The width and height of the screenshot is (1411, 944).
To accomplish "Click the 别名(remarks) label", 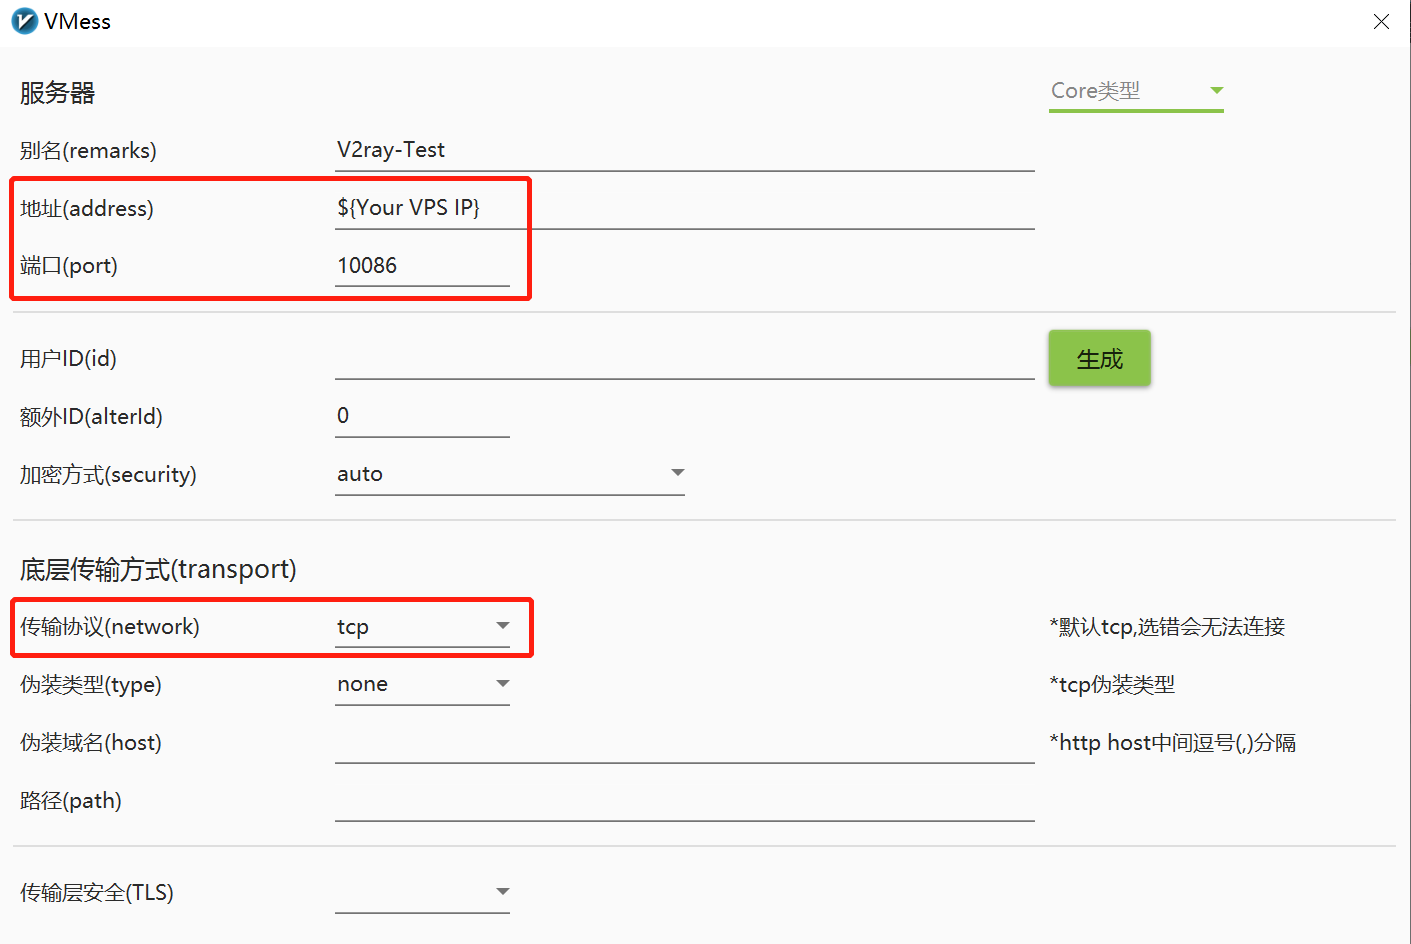I will (88, 151).
